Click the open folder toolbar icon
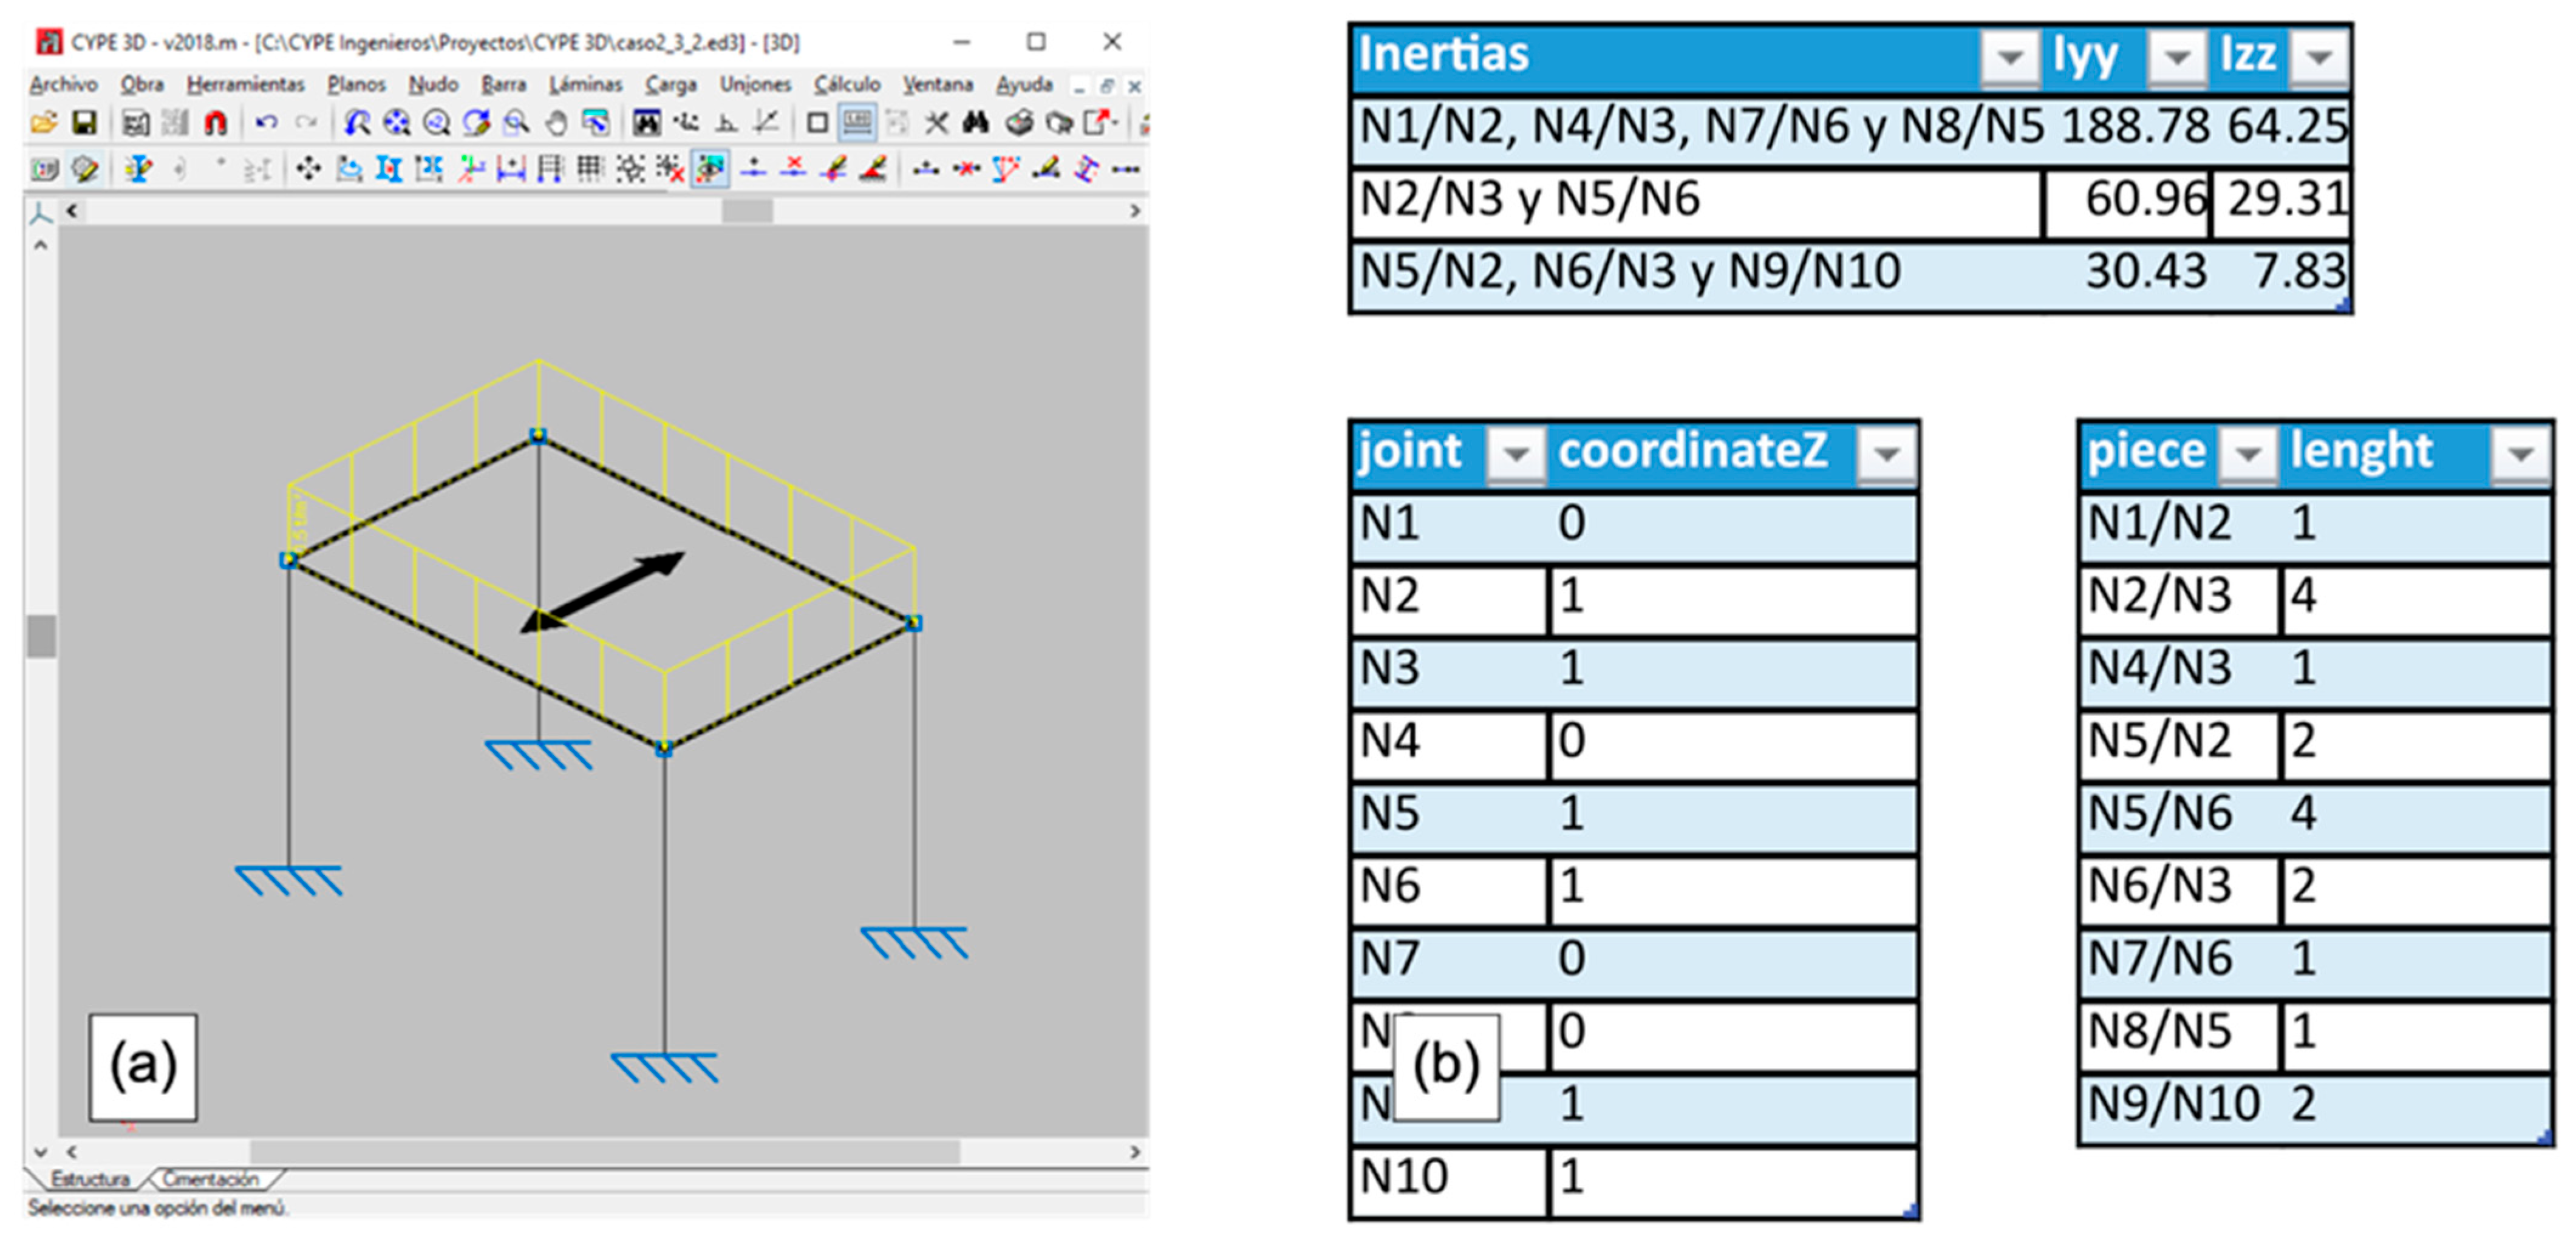 44,123
